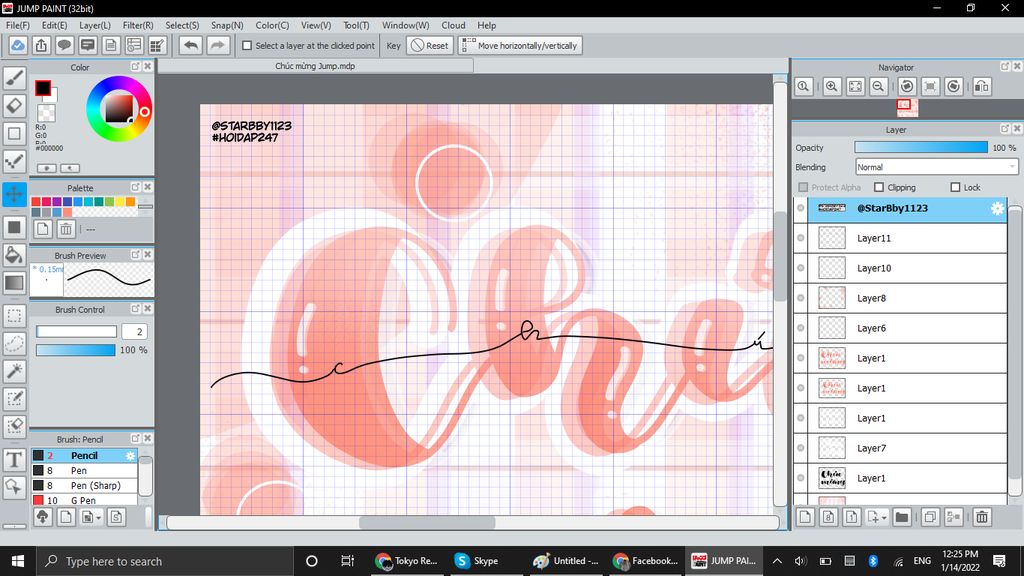Open @StarBby1123 layer settings gear

(x=997, y=208)
